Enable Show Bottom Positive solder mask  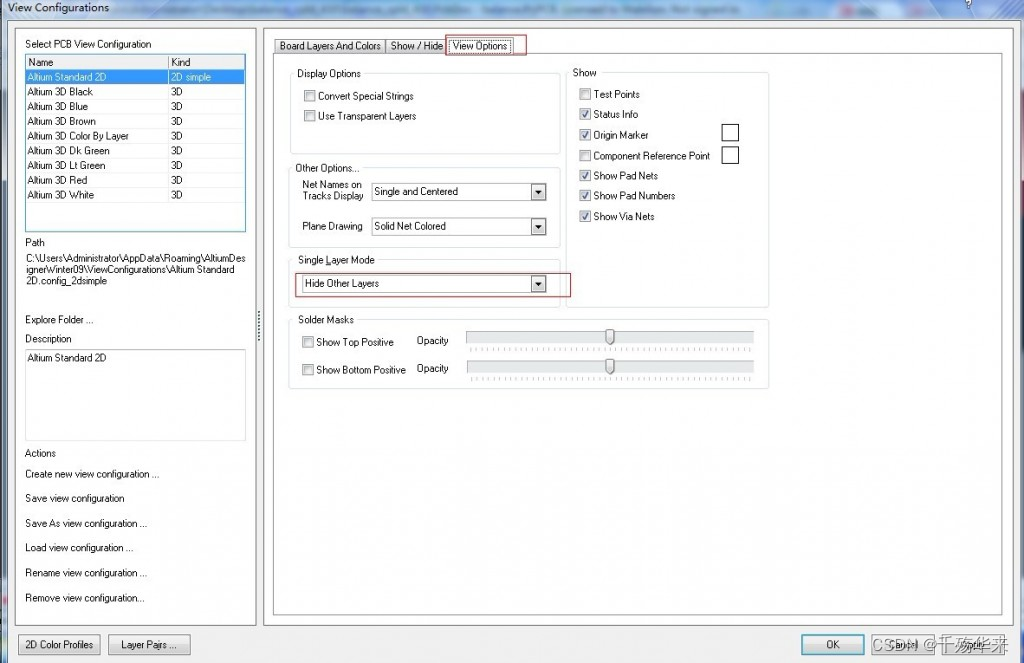tap(308, 370)
